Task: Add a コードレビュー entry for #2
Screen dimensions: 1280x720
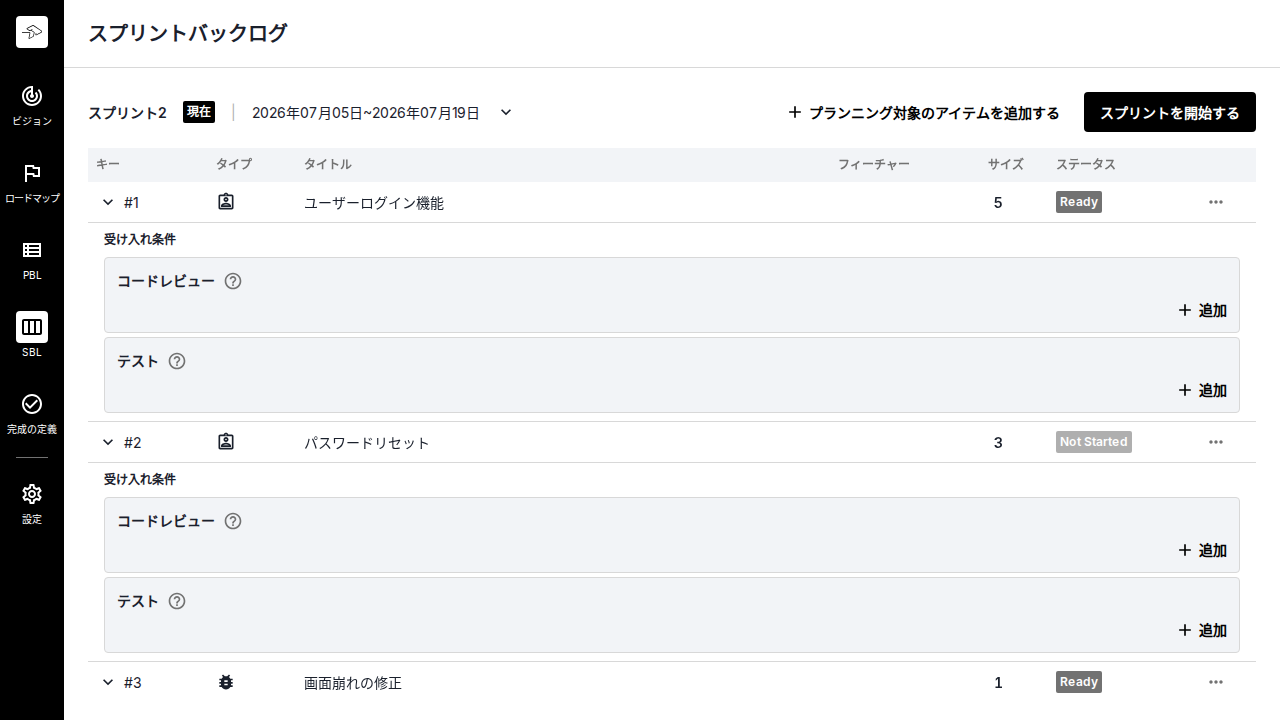Action: point(1203,550)
